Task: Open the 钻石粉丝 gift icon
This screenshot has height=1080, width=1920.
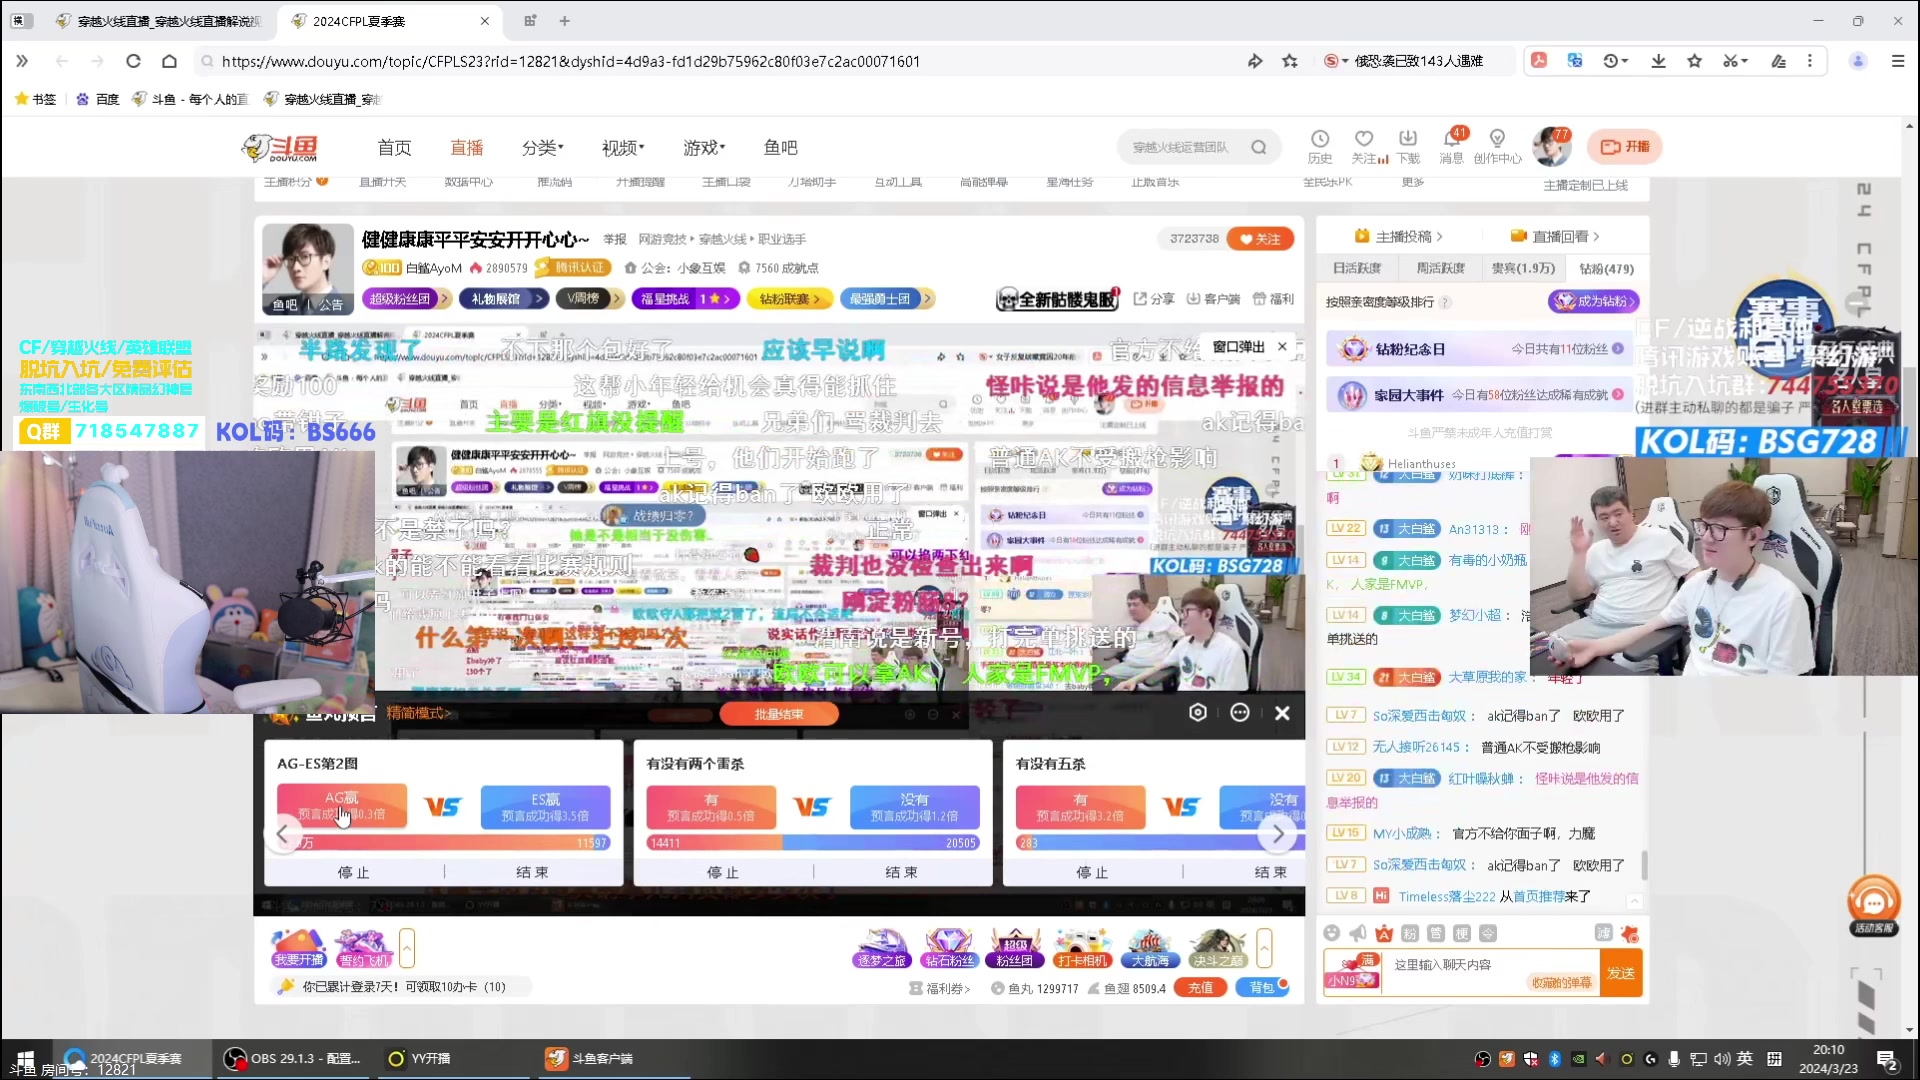Action: pyautogui.click(x=948, y=948)
